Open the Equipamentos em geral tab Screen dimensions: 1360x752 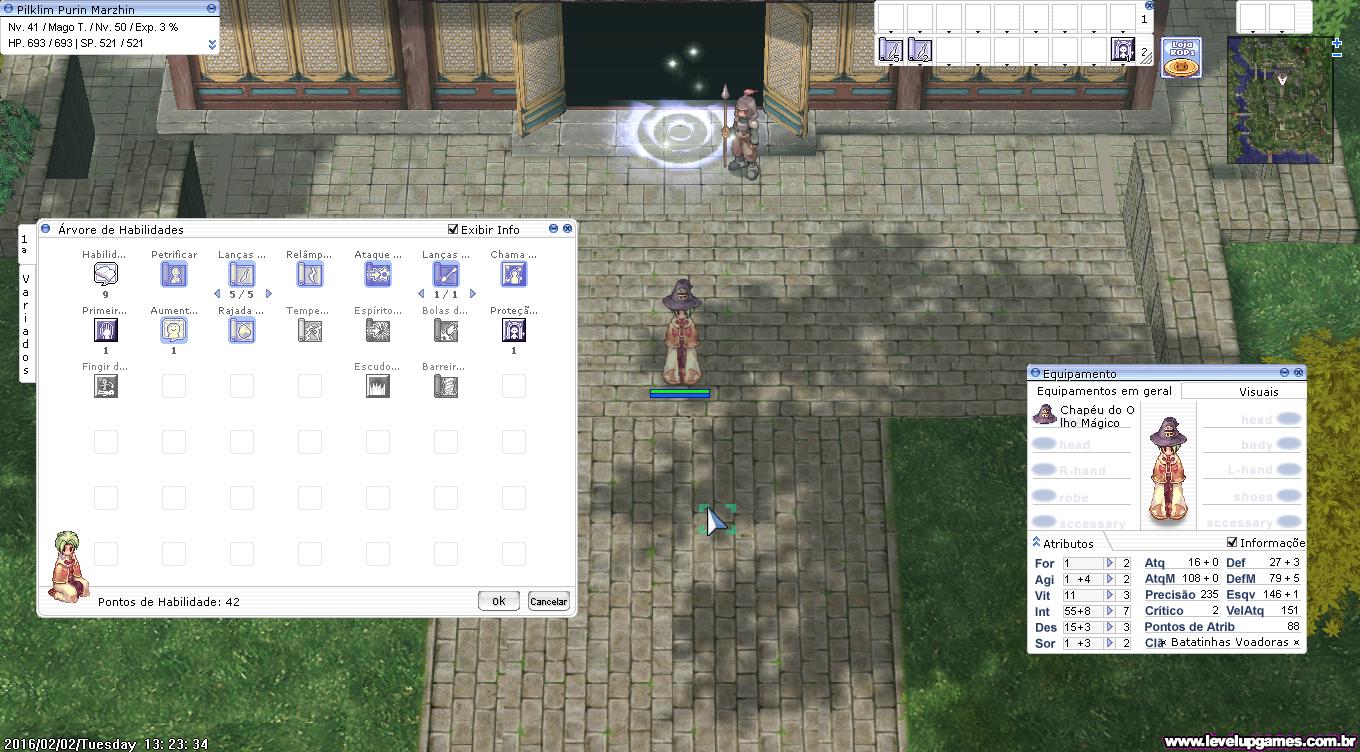coord(1104,391)
